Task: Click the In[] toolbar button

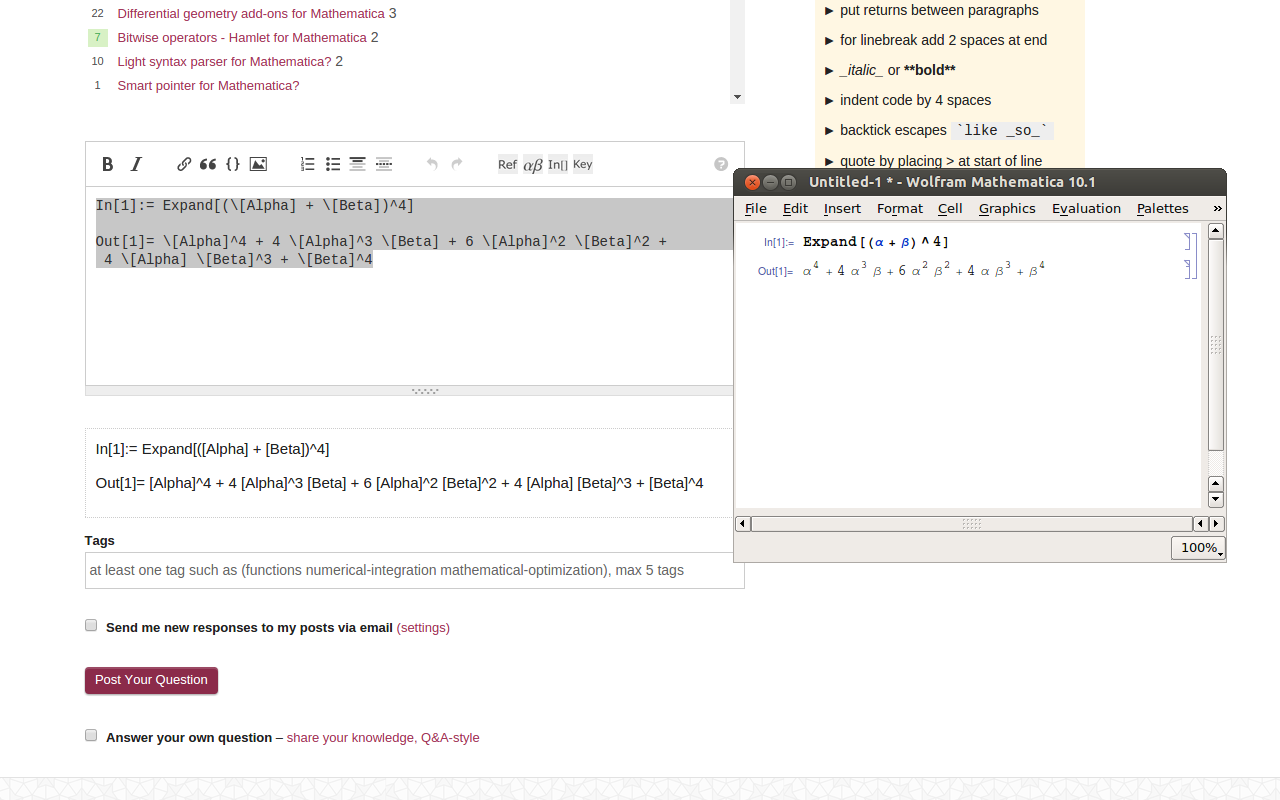Action: pos(558,164)
